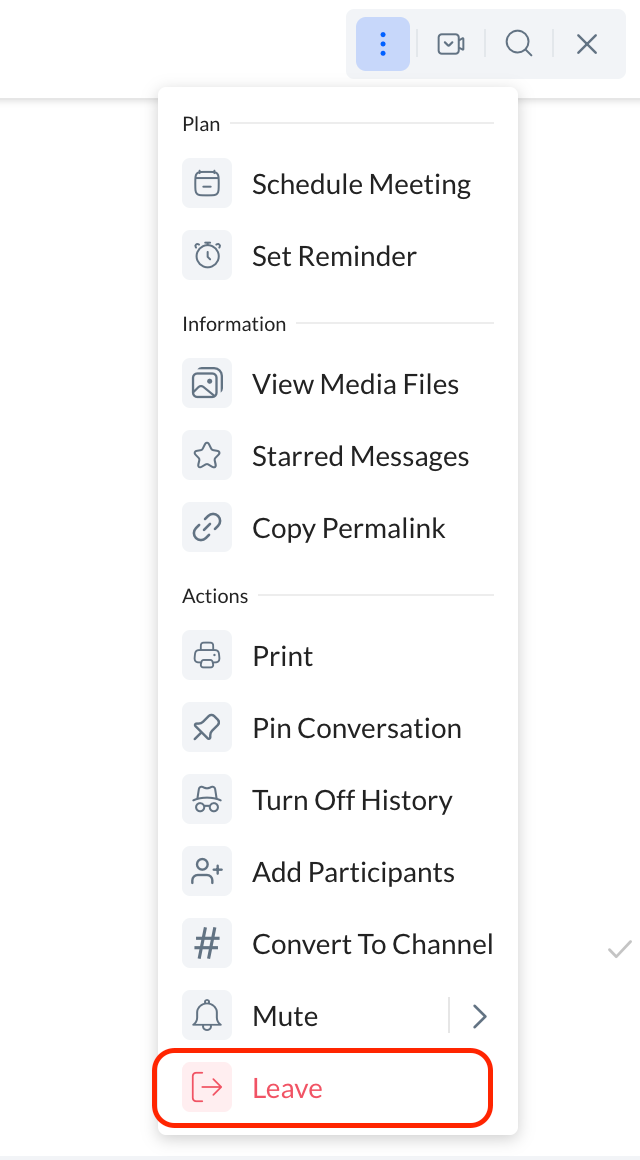Viewport: 640px width, 1160px height.
Task: Click the Schedule Meeting calendar icon
Action: click(x=207, y=184)
